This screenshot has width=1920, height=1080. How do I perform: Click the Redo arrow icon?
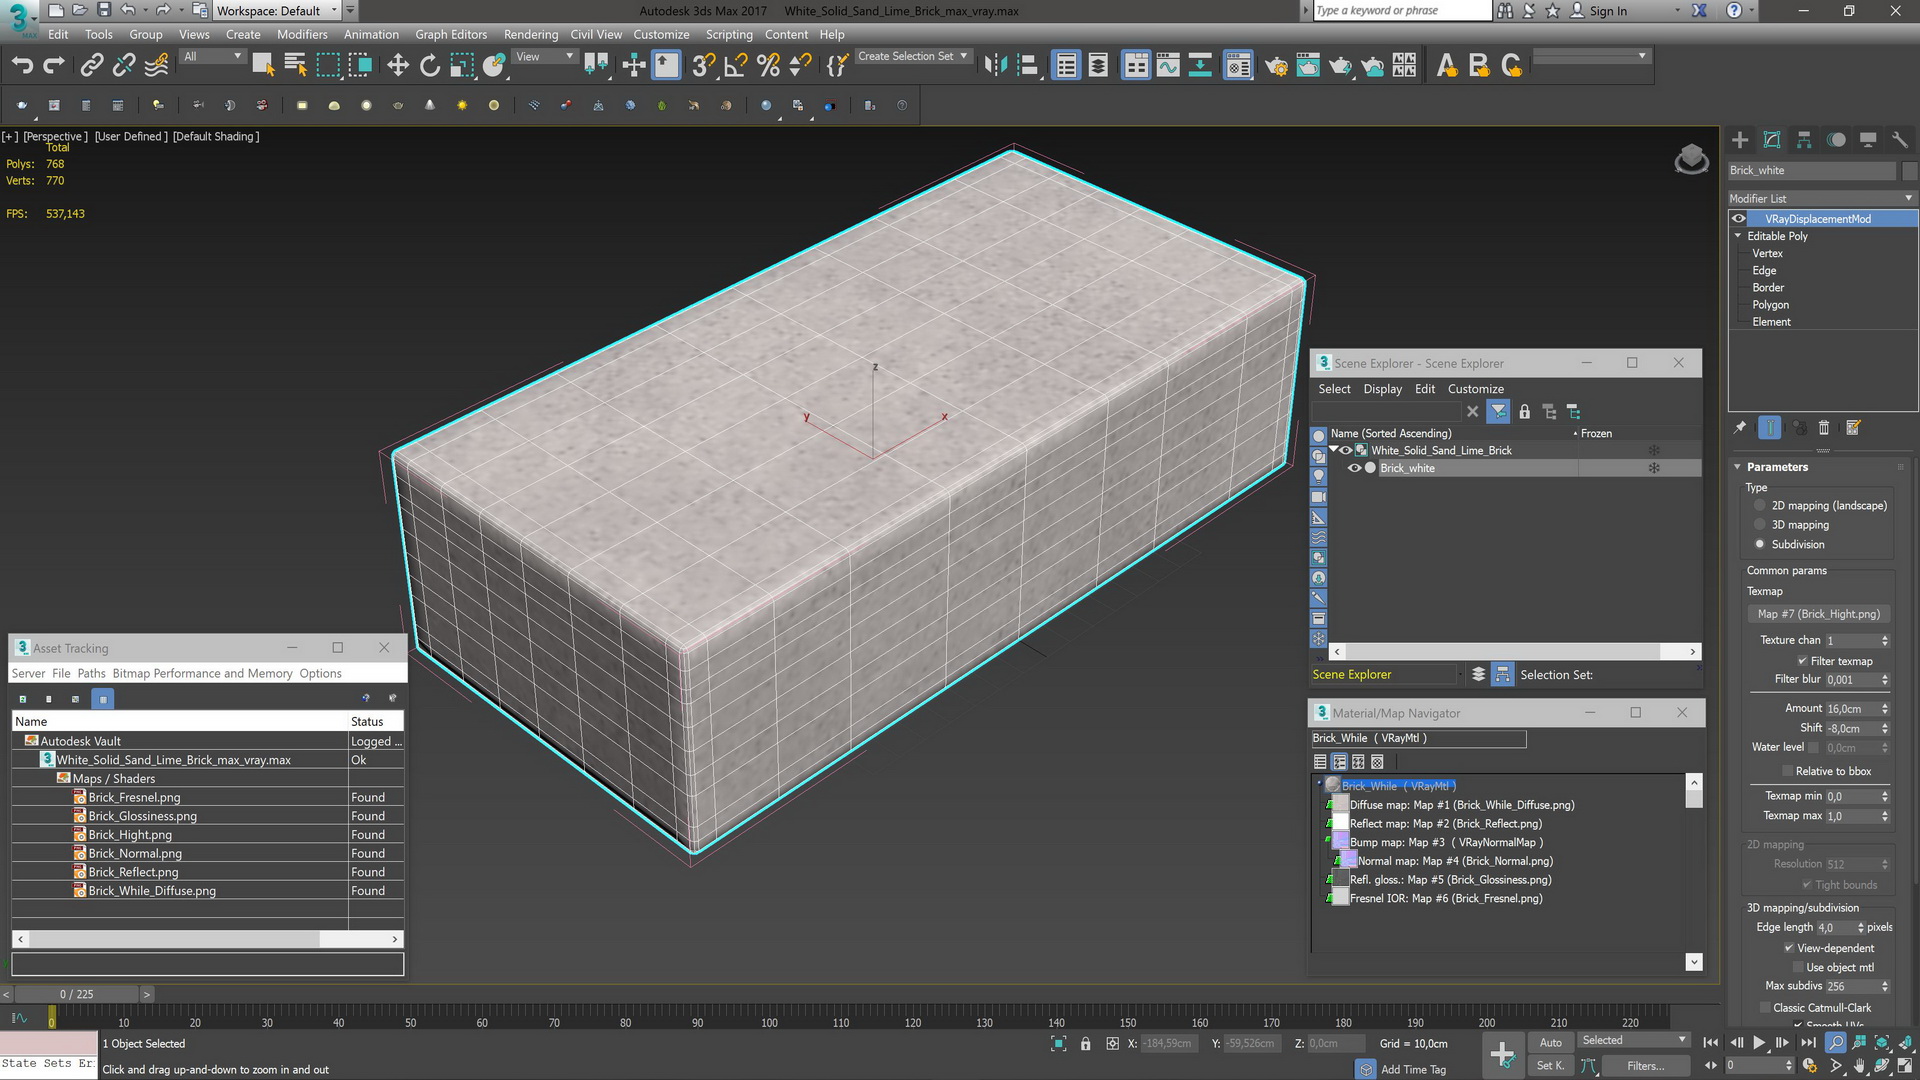(54, 66)
